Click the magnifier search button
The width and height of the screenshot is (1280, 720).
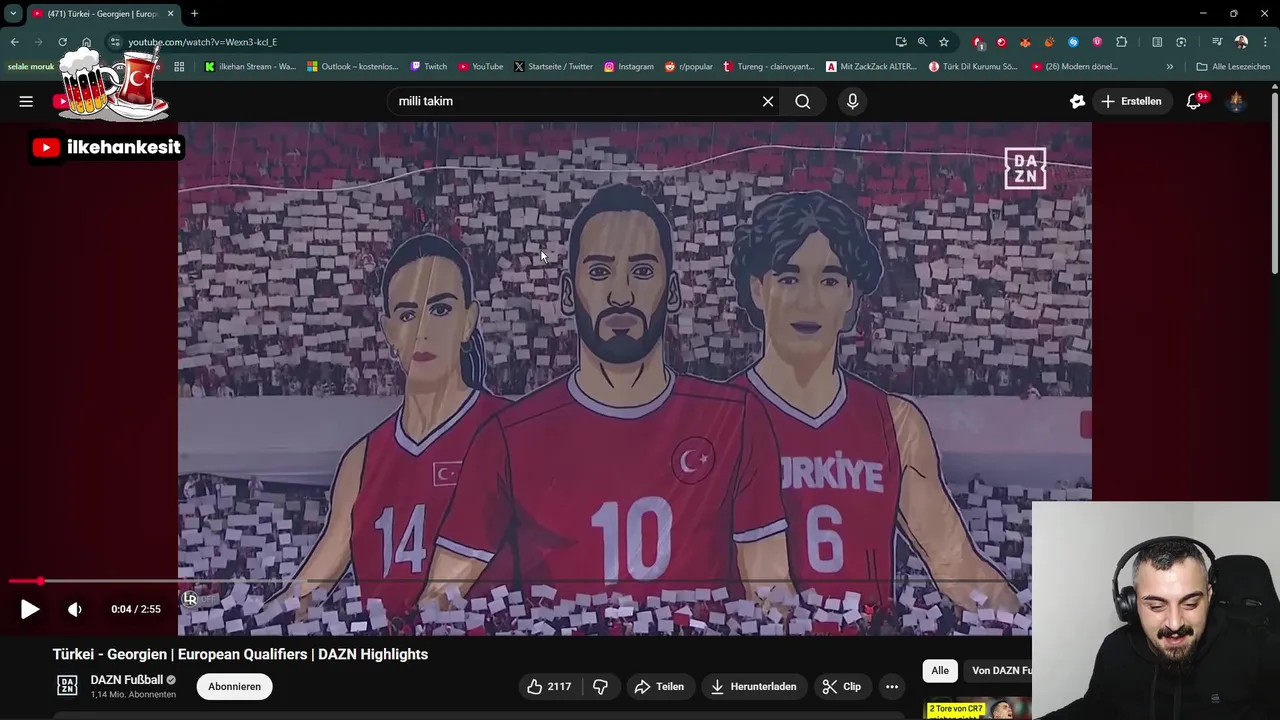point(802,101)
